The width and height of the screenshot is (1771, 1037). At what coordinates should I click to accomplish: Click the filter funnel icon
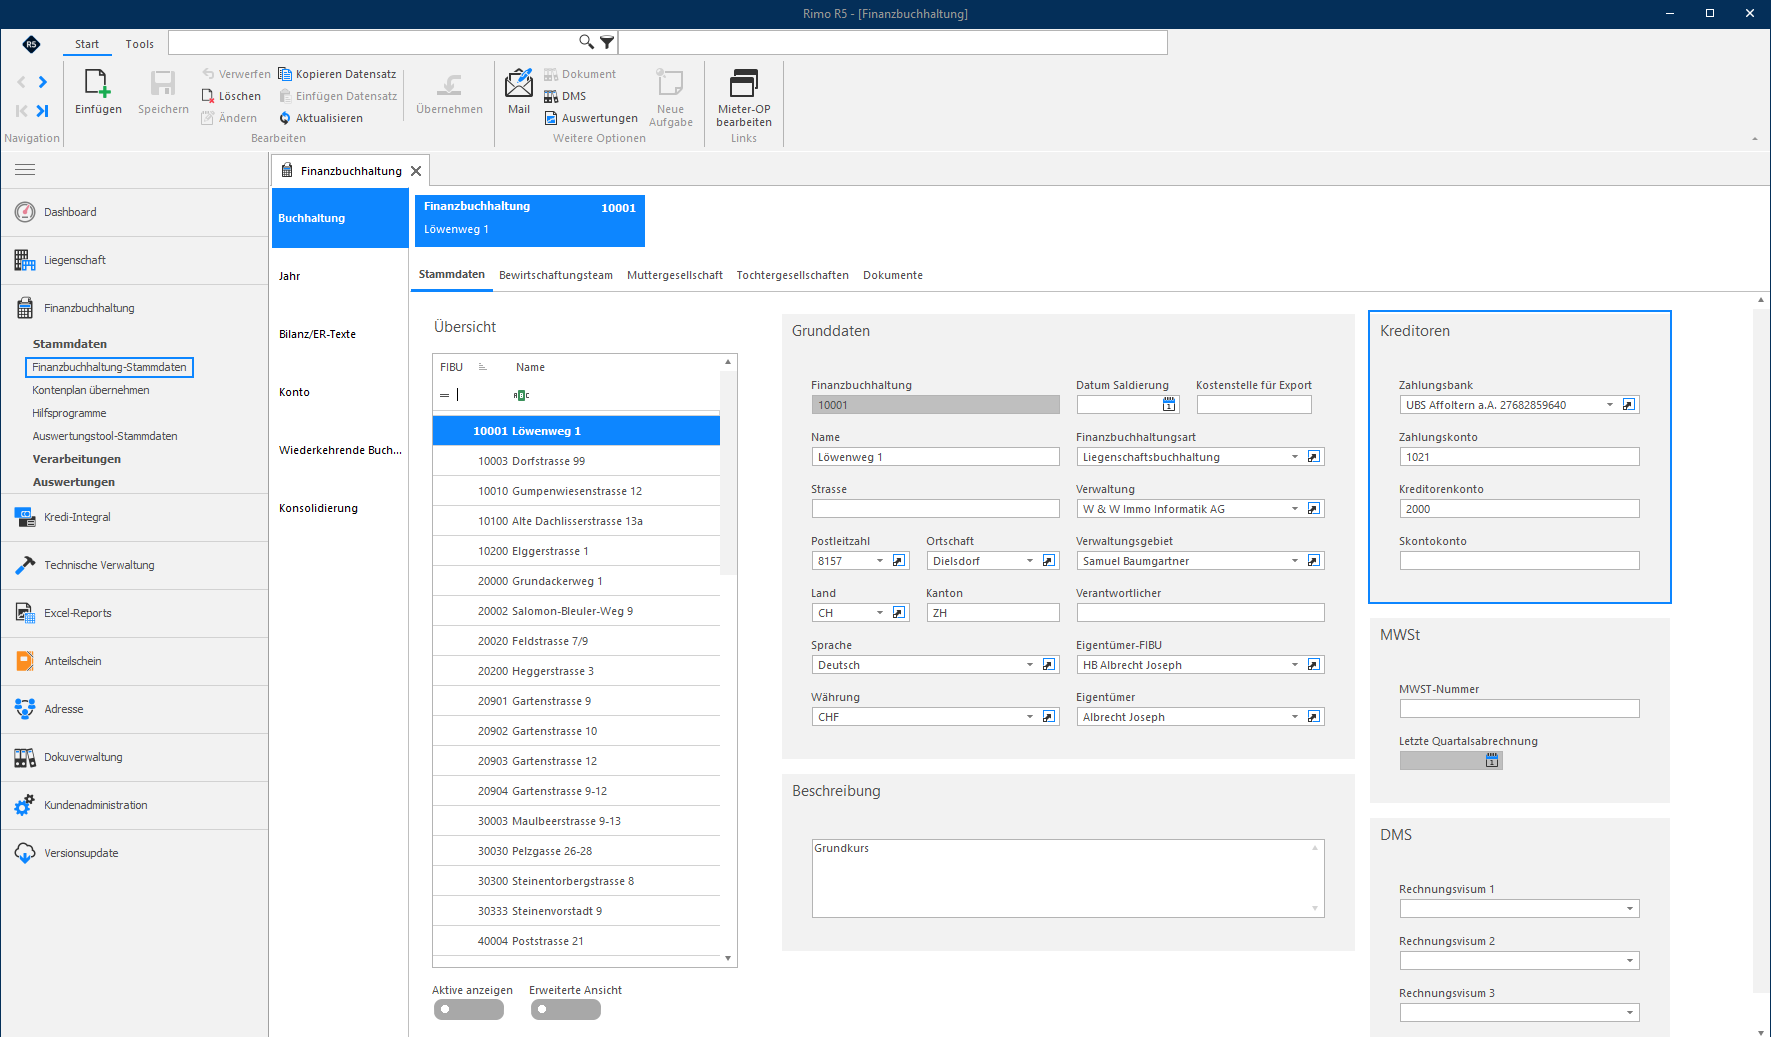pyautogui.click(x=607, y=42)
